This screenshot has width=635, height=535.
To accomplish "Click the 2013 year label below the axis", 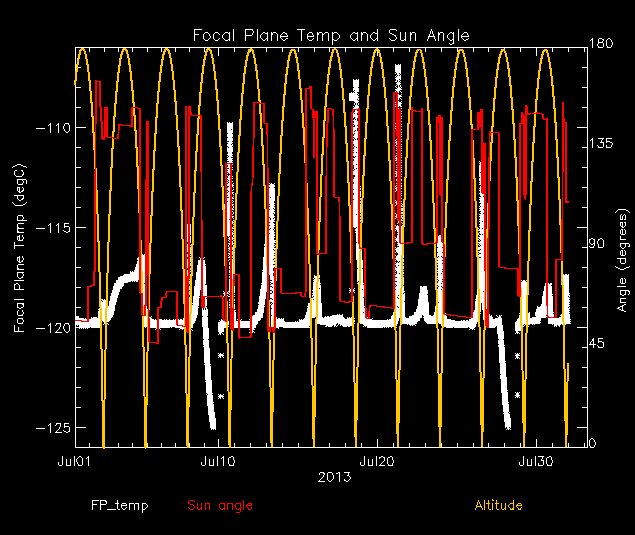I will (332, 476).
